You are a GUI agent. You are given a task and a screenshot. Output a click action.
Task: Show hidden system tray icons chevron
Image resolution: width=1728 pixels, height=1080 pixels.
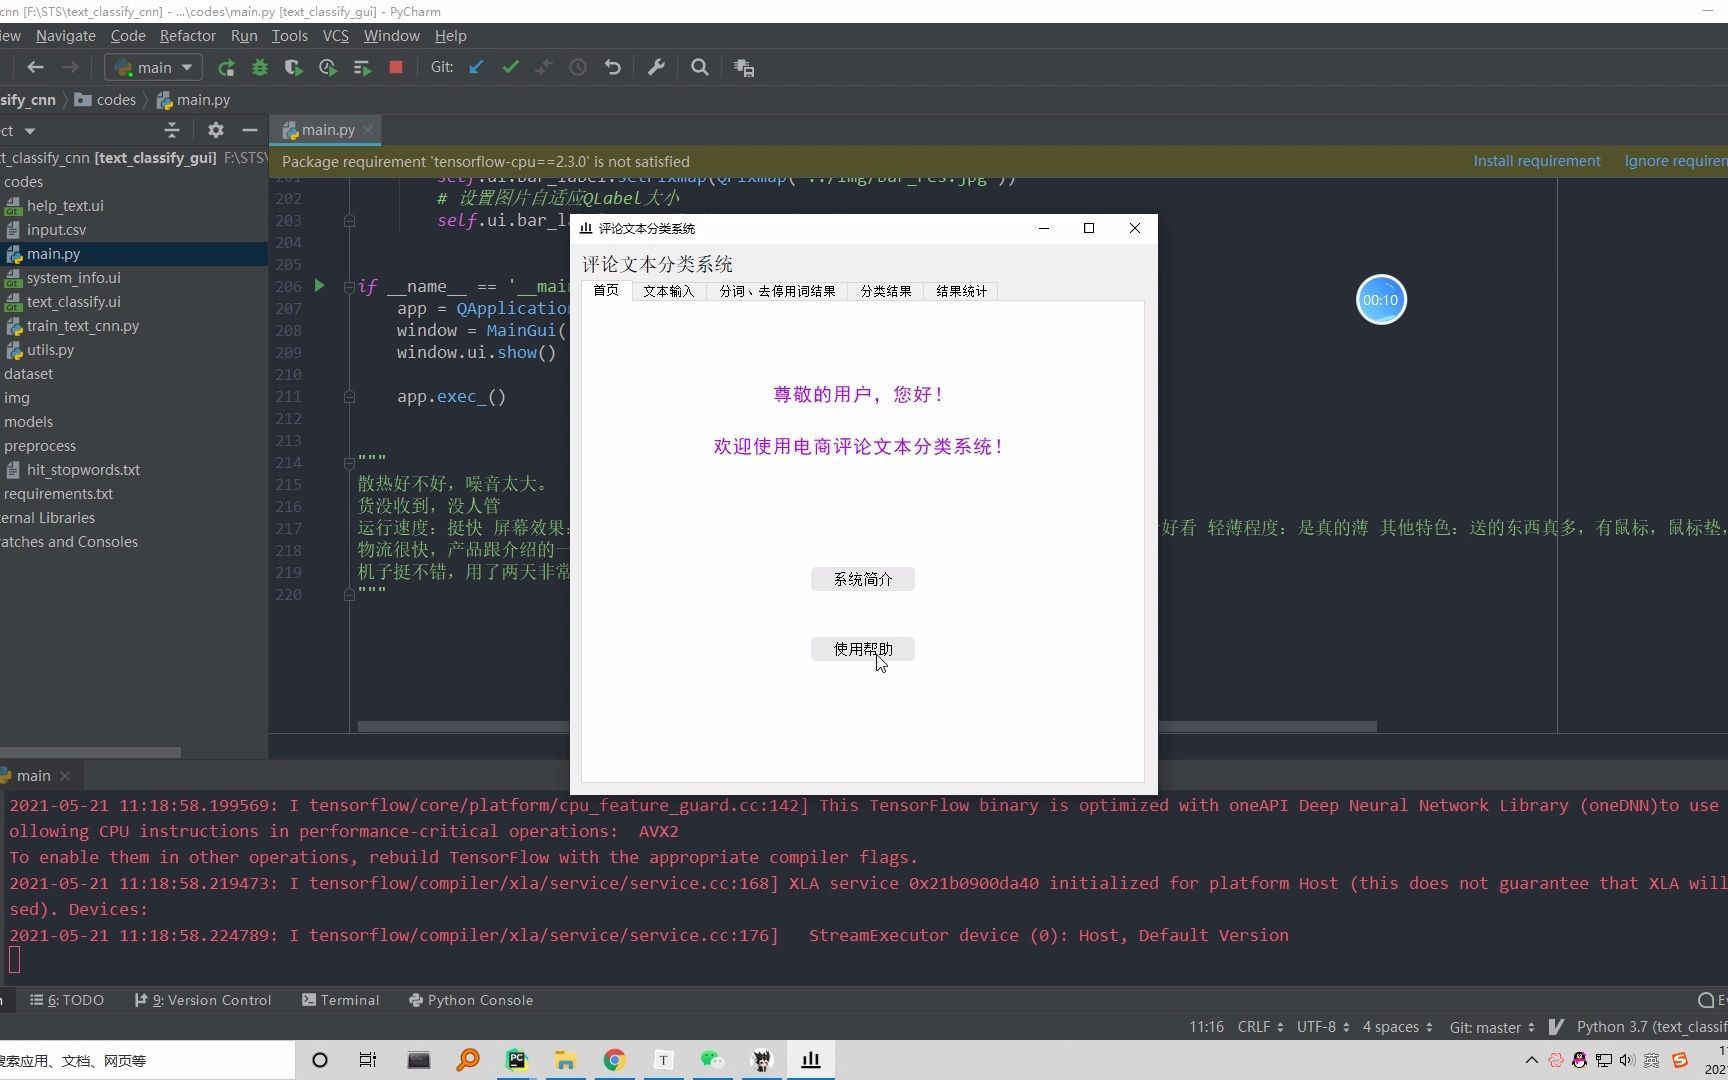click(x=1531, y=1060)
